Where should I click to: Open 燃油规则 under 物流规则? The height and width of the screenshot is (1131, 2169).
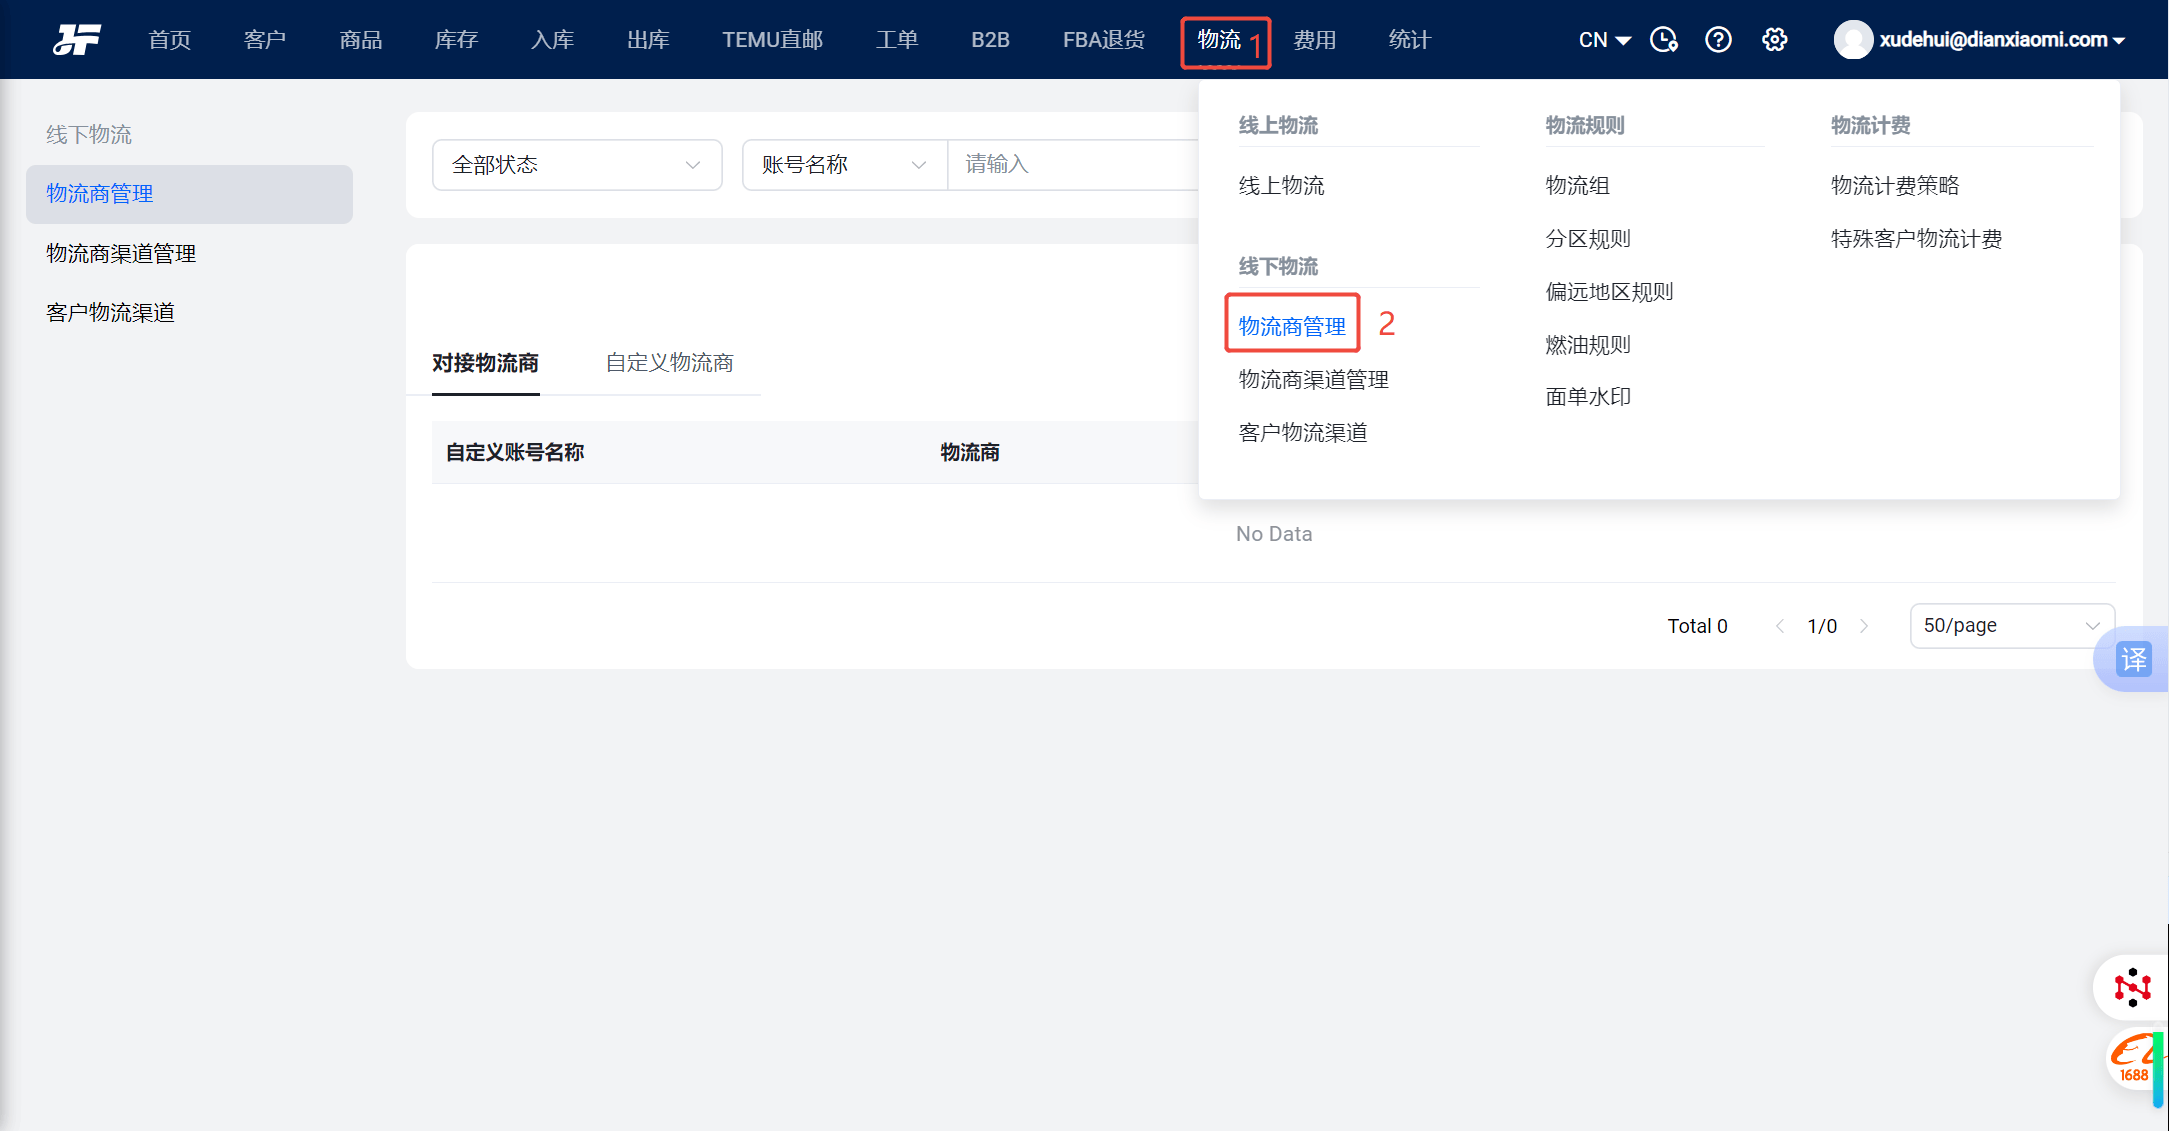(x=1587, y=344)
